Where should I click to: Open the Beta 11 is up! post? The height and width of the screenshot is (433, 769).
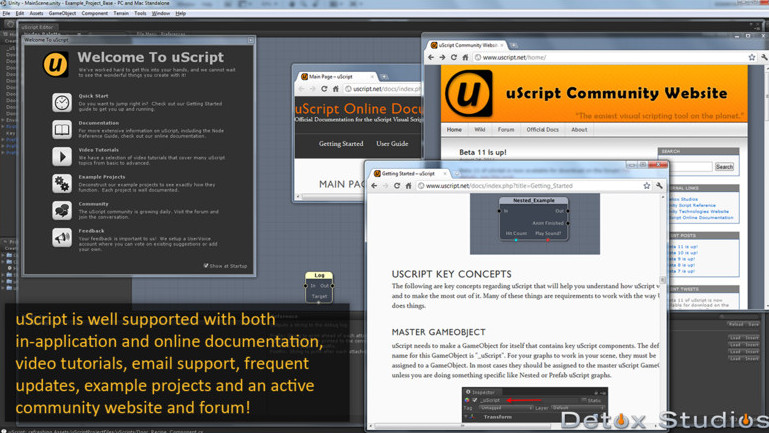(x=483, y=153)
